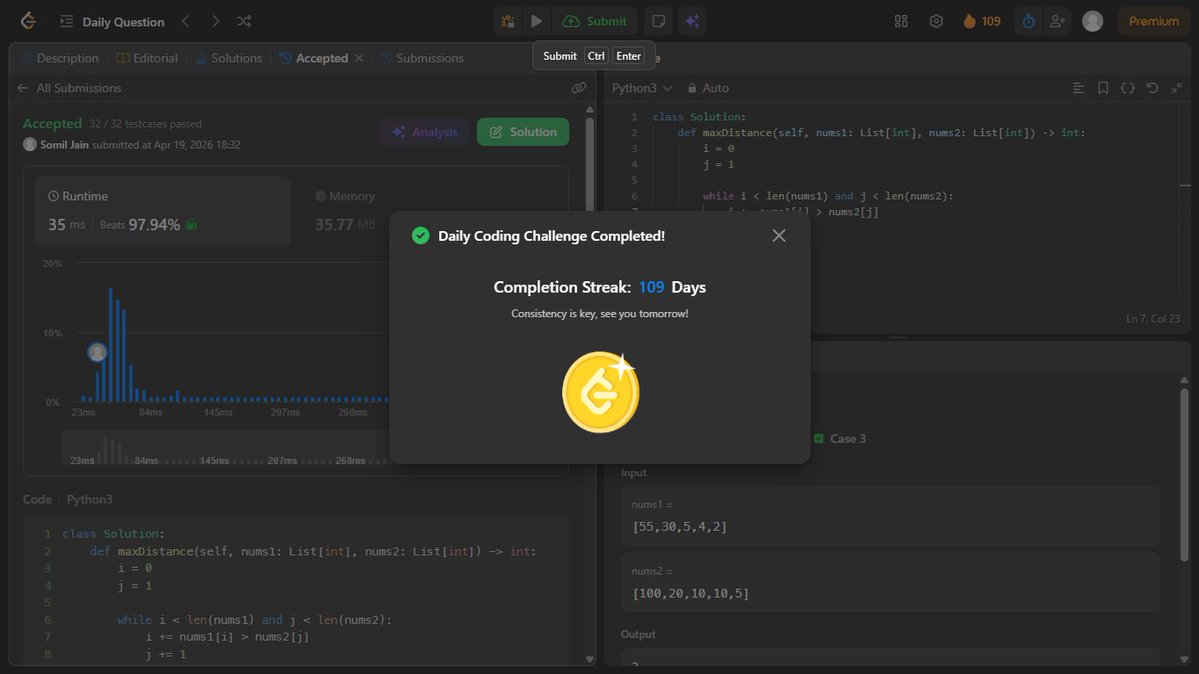The height and width of the screenshot is (674, 1199).
Task: Close the Daily Coding Challenge popup
Action: (x=778, y=236)
